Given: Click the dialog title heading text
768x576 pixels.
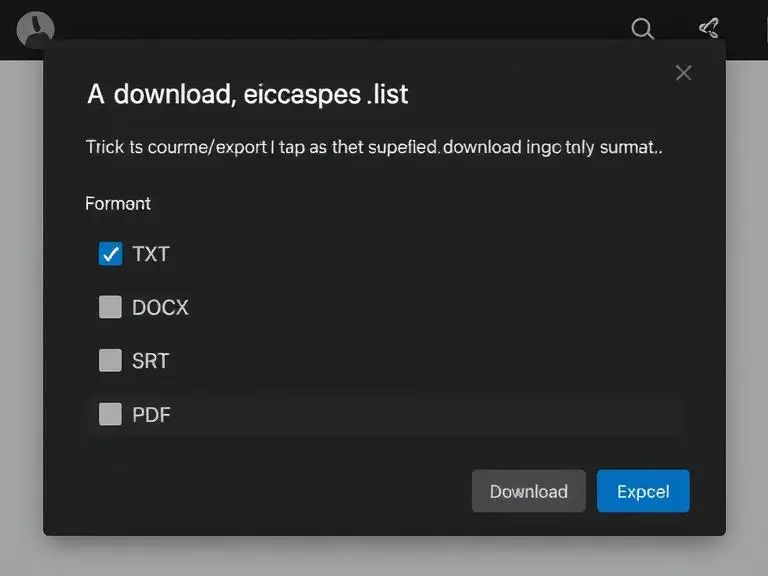Looking at the screenshot, I should [x=247, y=94].
